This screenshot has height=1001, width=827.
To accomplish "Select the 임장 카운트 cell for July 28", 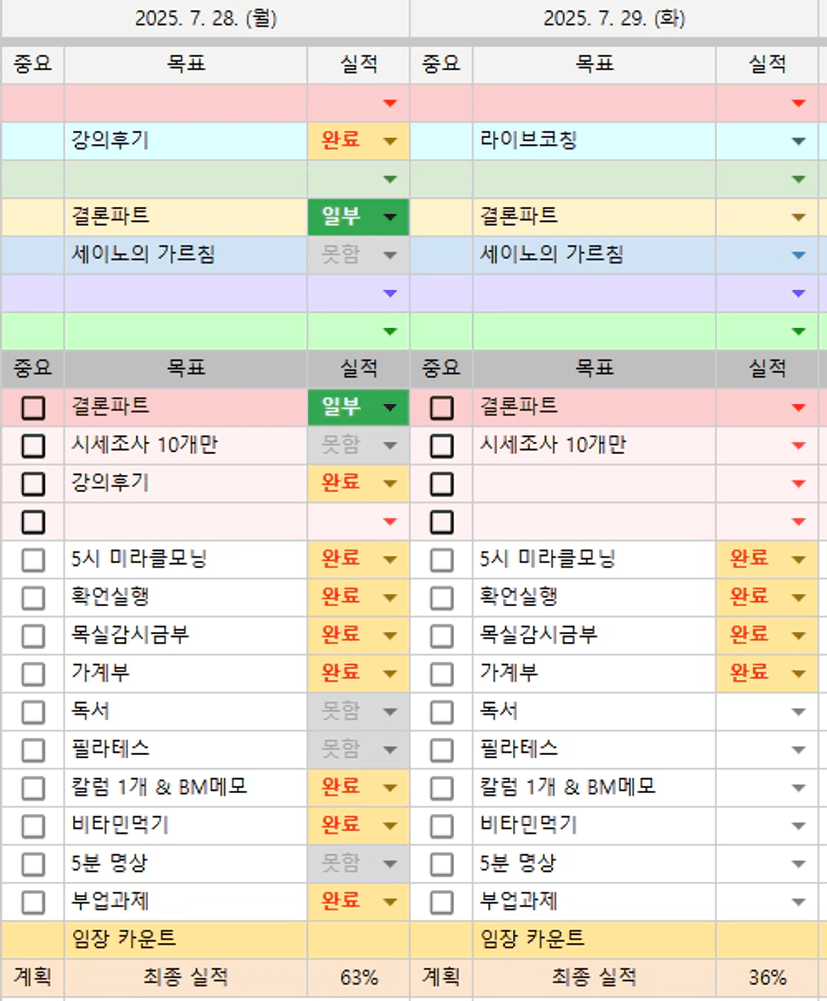I will (186, 939).
